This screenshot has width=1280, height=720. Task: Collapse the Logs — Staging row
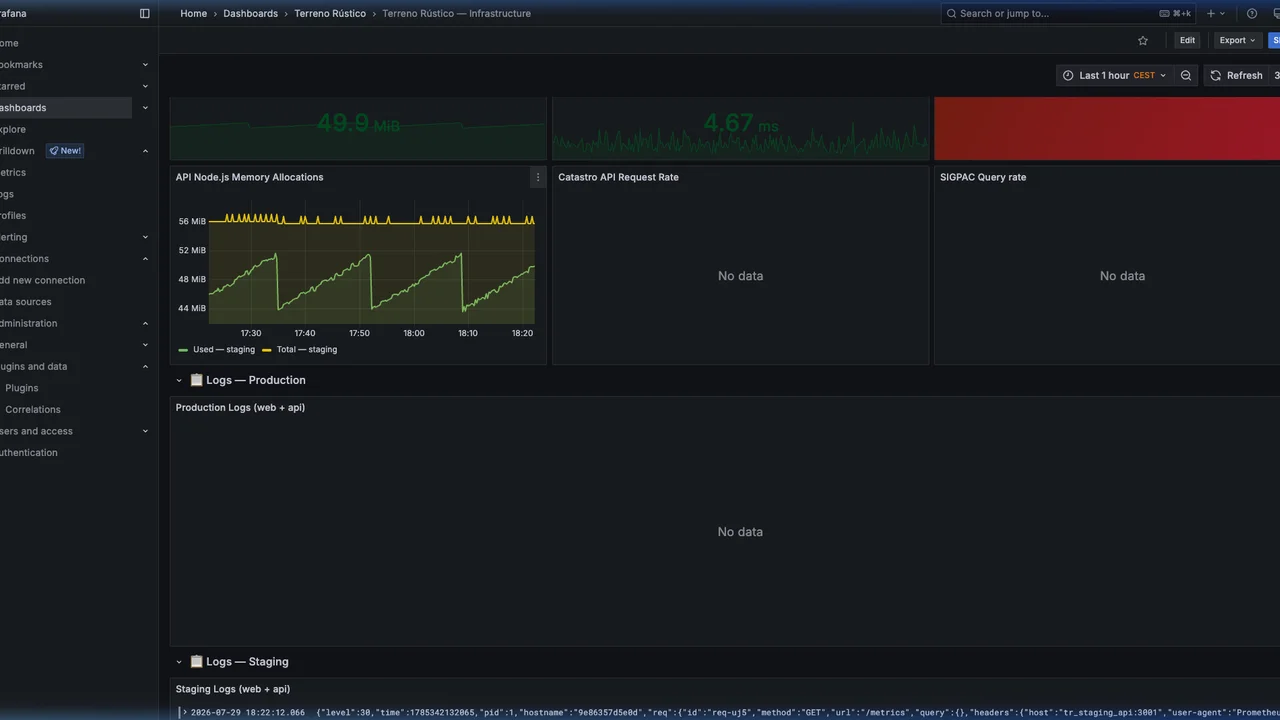(x=180, y=662)
